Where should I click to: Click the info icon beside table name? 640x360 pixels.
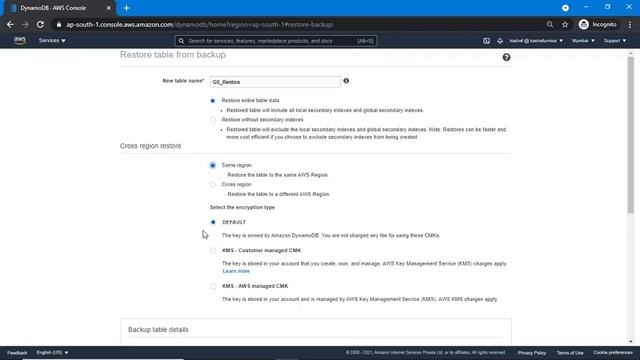coord(346,81)
